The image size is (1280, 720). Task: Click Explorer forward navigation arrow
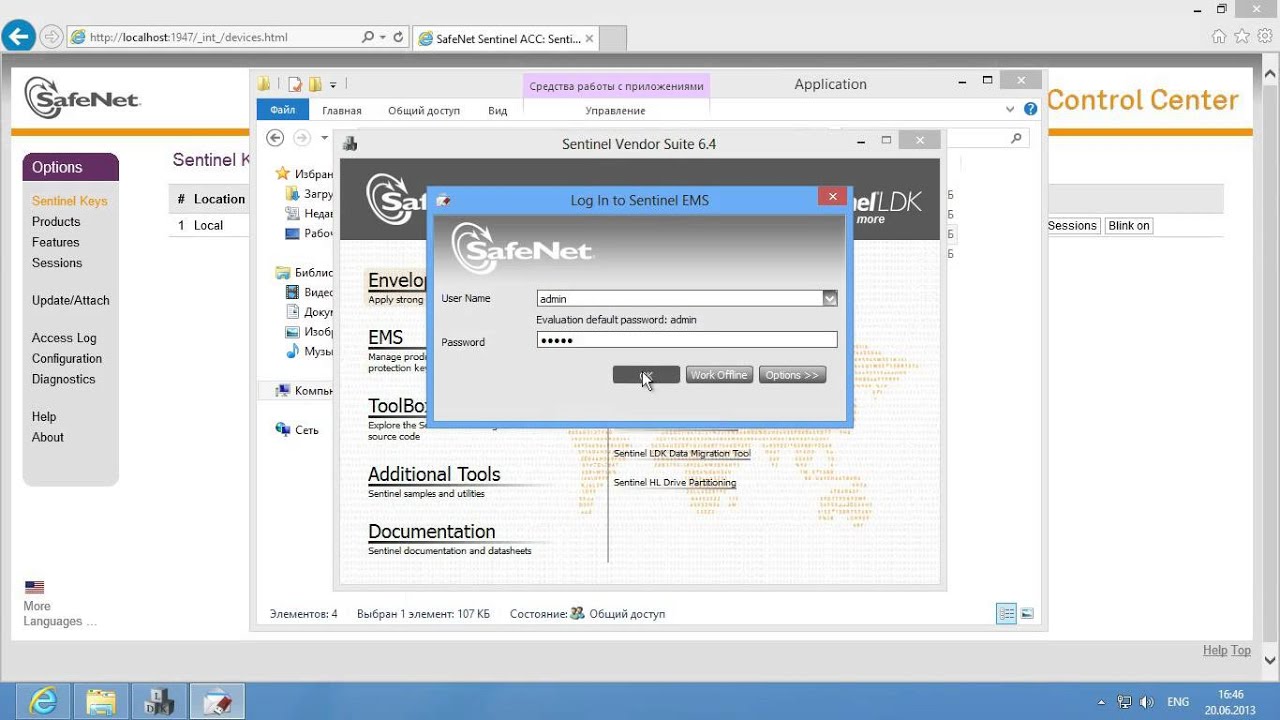[300, 138]
